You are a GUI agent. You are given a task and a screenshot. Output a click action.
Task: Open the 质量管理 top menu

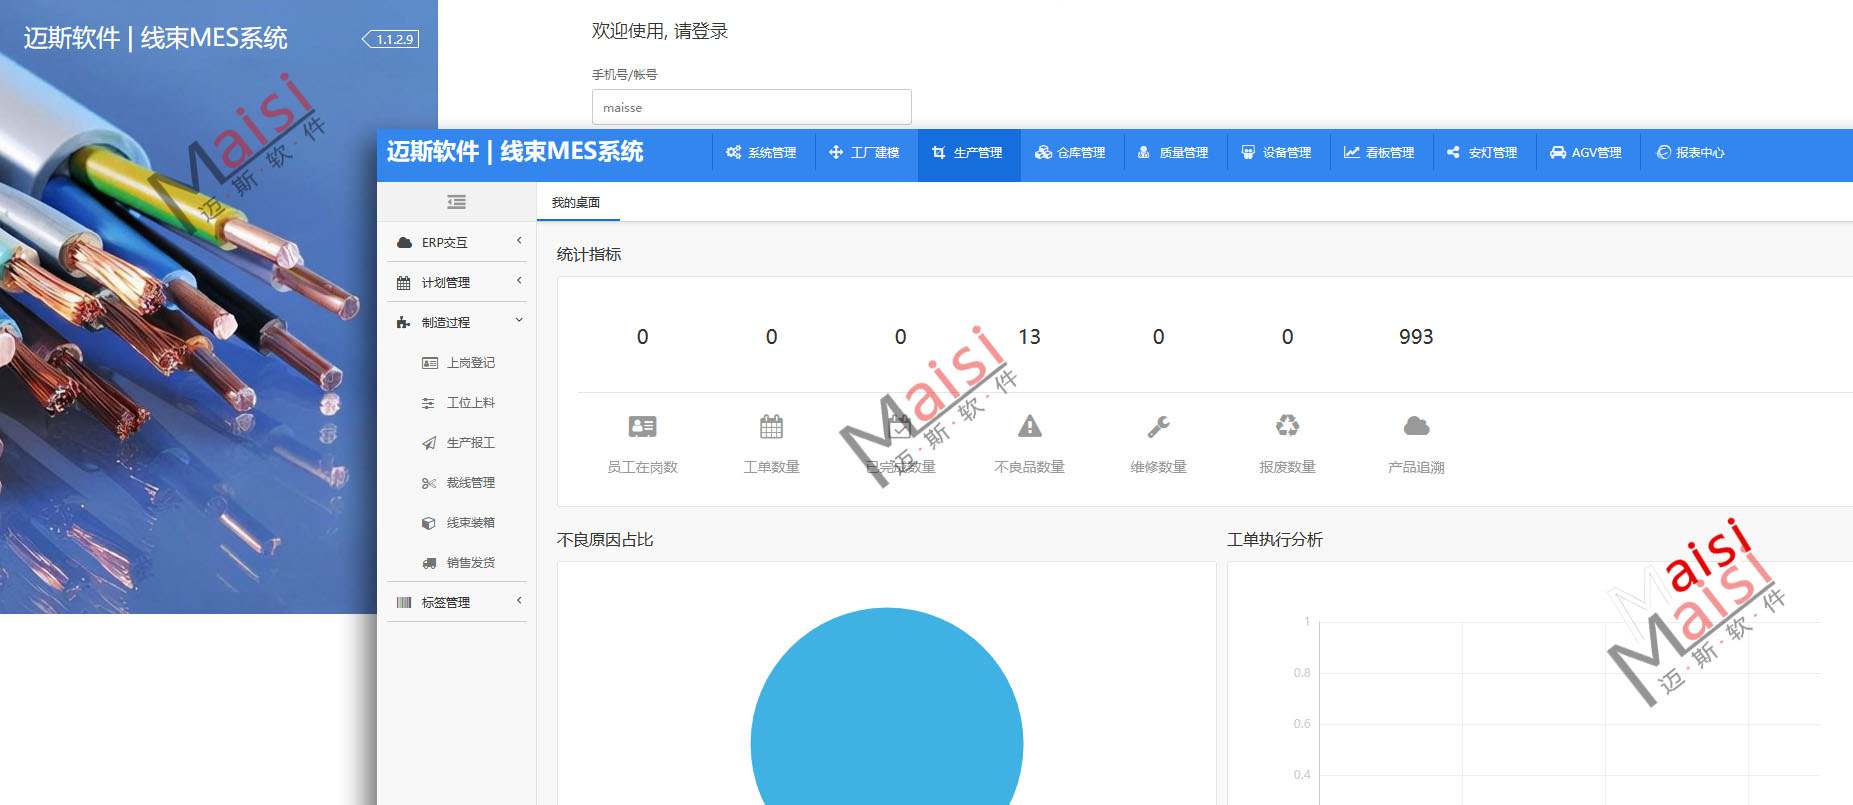click(x=1174, y=152)
